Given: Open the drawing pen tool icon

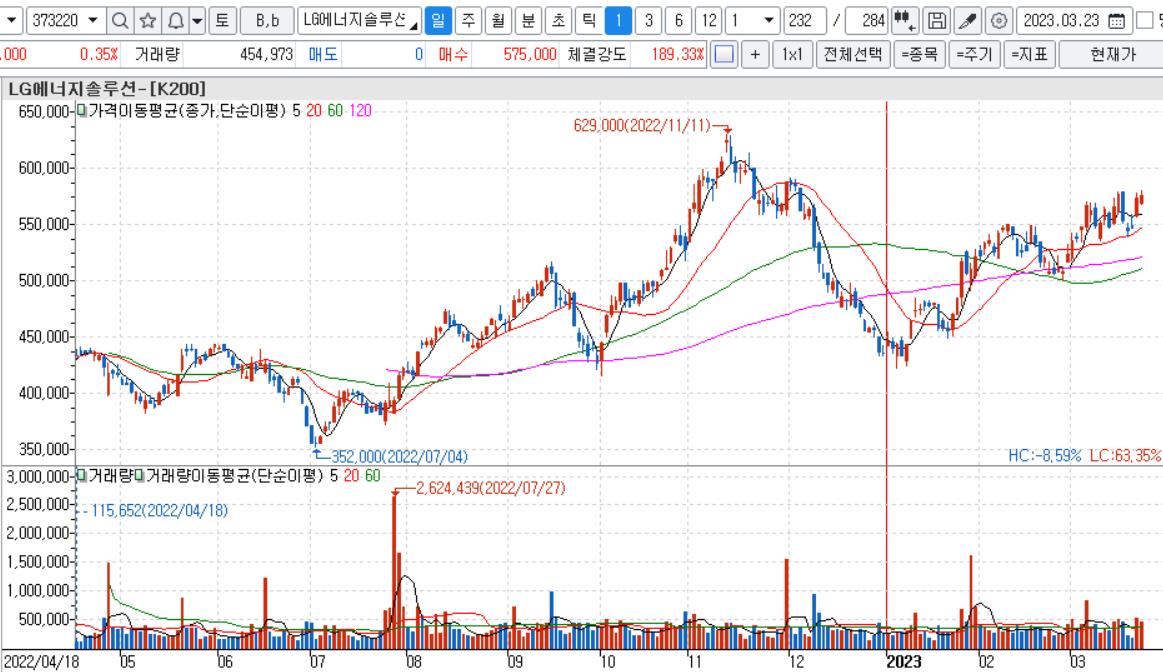Looking at the screenshot, I should tap(967, 21).
